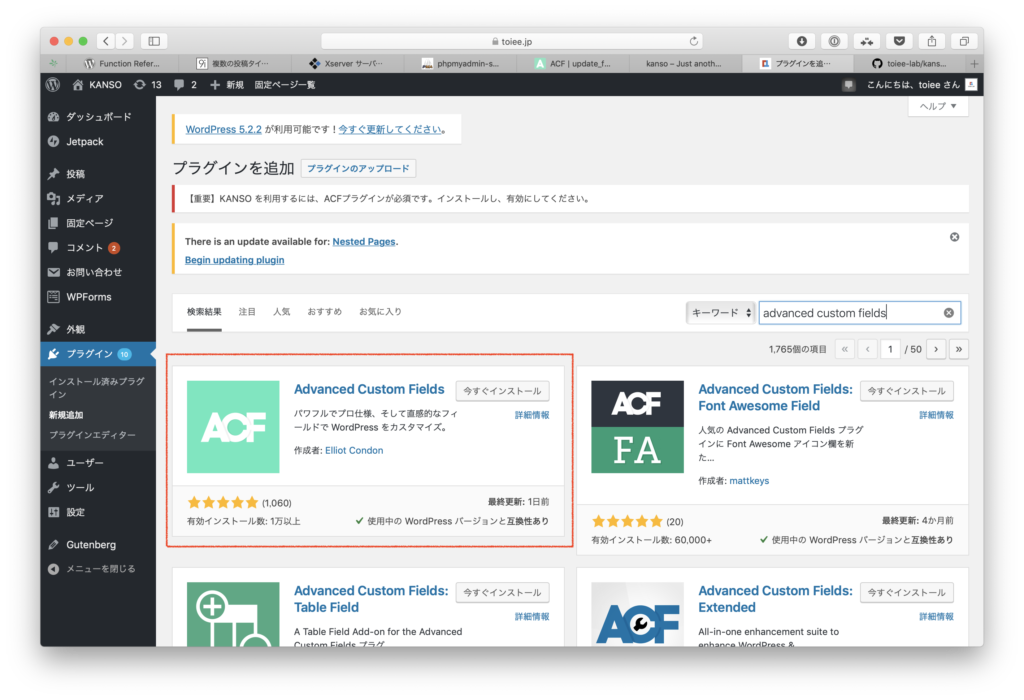The width and height of the screenshot is (1024, 700).
Task: Switch to Xserver browser tab
Action: click(x=347, y=63)
